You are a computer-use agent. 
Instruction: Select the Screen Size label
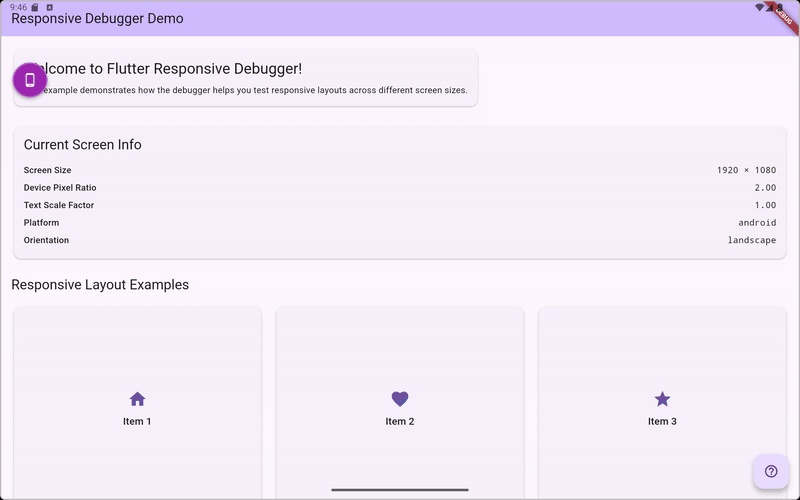point(47,170)
